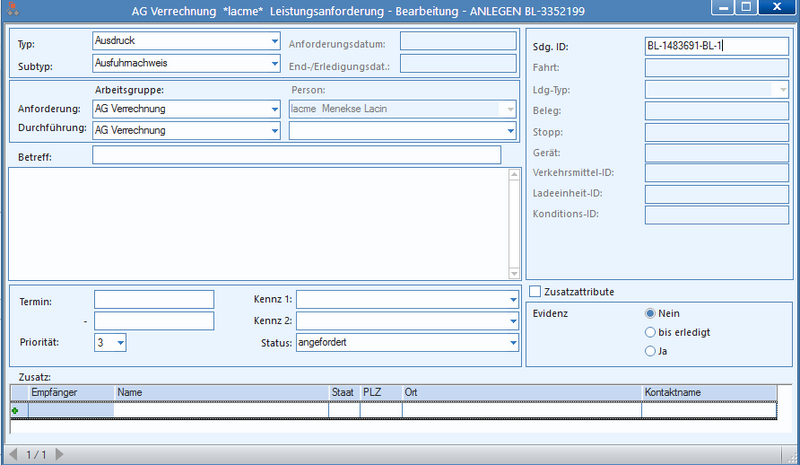Click the Beleg field
800x465 pixels.
pyautogui.click(x=716, y=111)
